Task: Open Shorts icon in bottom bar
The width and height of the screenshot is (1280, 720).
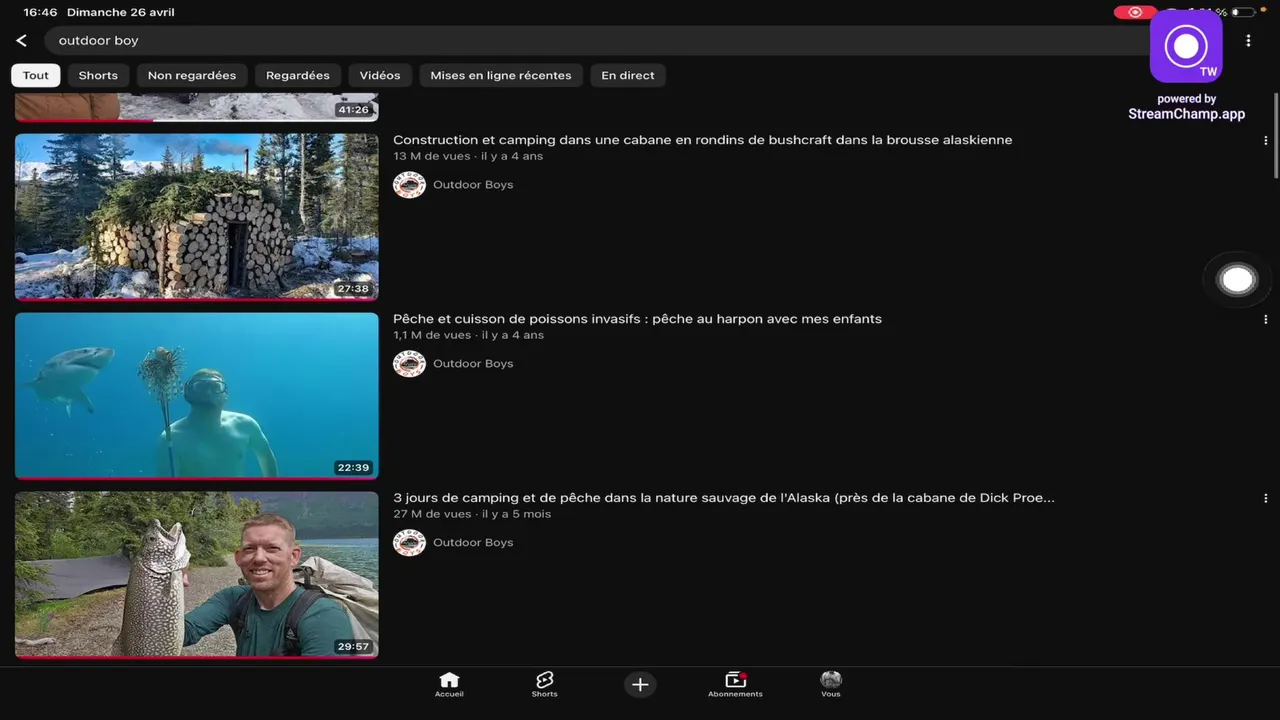Action: 544,685
